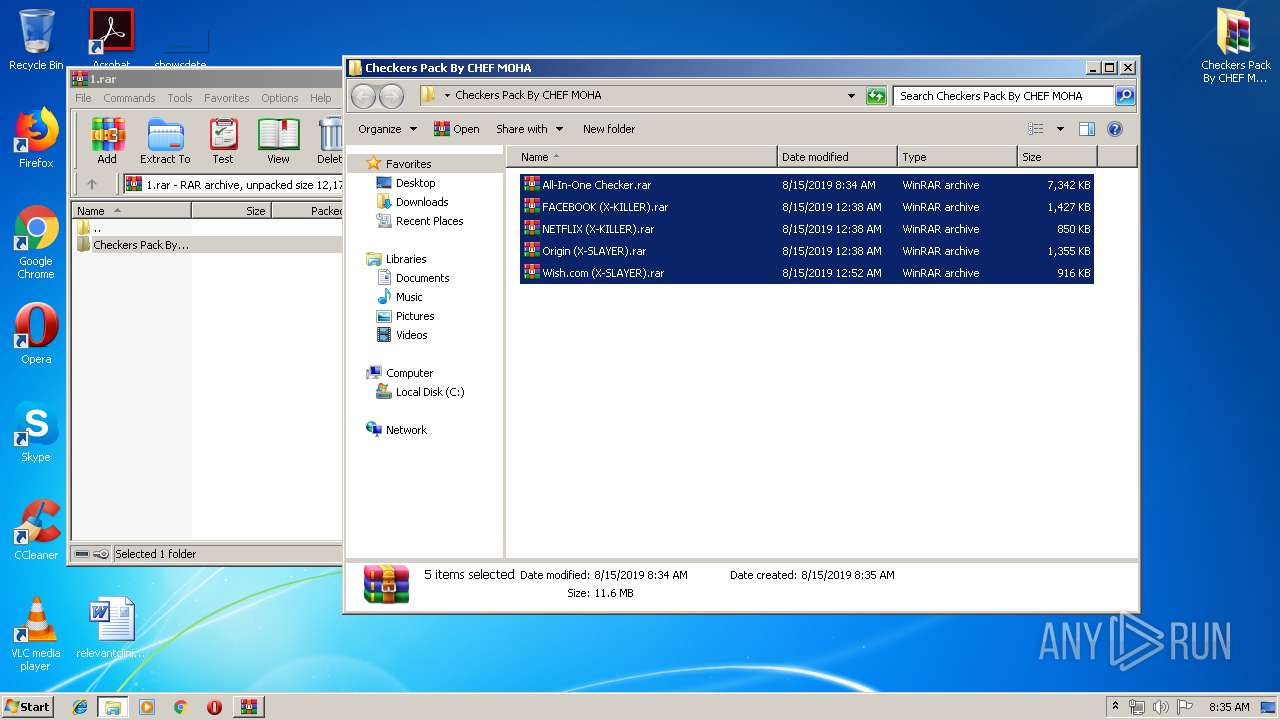Refresh the Explorer folder view

[x=876, y=96]
